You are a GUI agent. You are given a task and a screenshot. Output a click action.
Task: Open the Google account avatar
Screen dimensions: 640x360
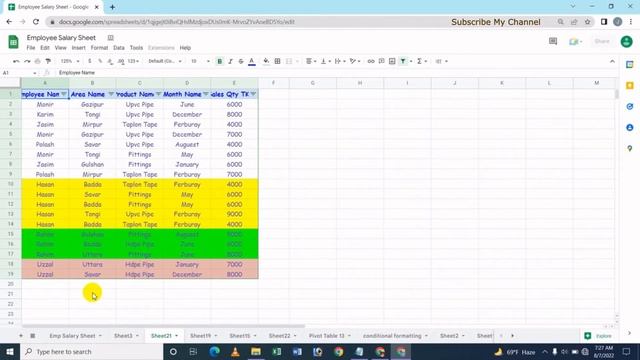click(627, 41)
